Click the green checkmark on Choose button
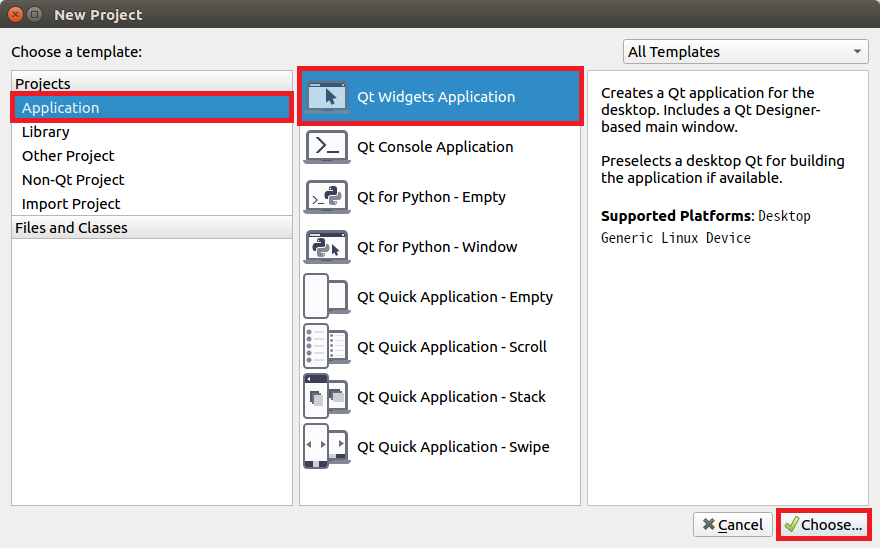This screenshot has height=548, width=880. point(791,524)
